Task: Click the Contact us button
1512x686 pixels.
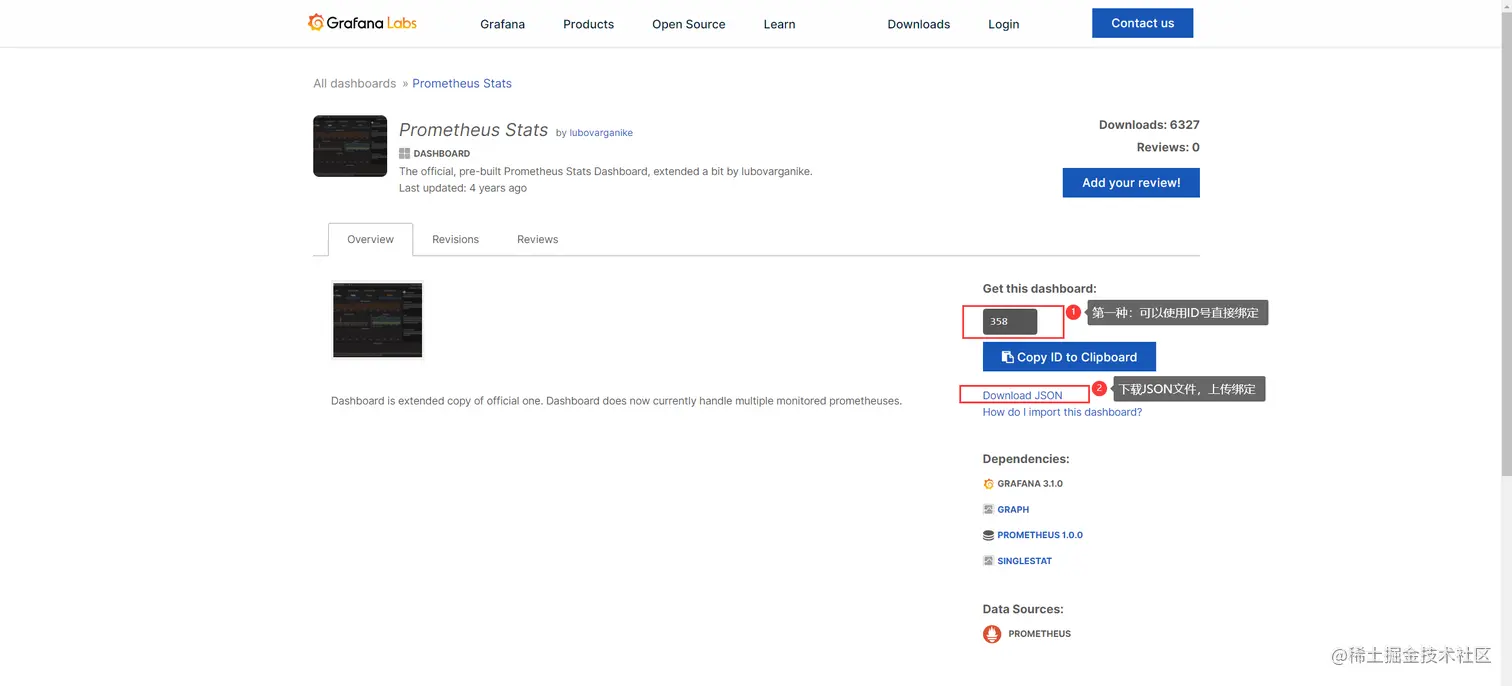Action: click(x=1142, y=23)
